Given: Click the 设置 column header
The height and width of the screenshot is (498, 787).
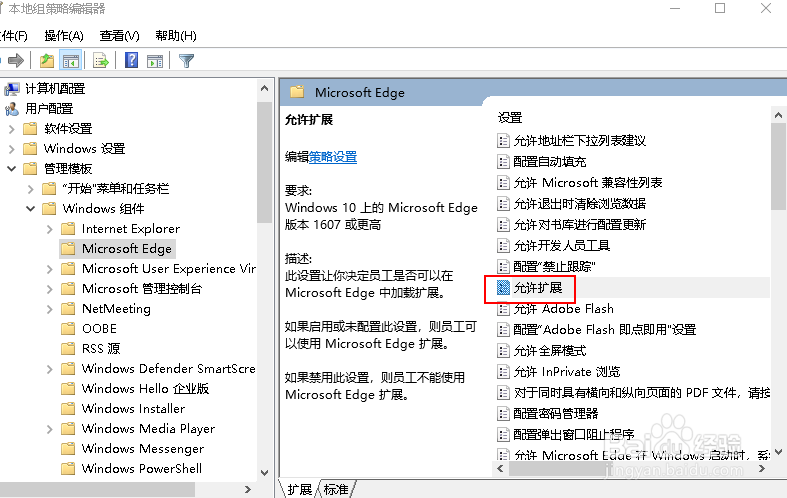Looking at the screenshot, I should [x=510, y=118].
